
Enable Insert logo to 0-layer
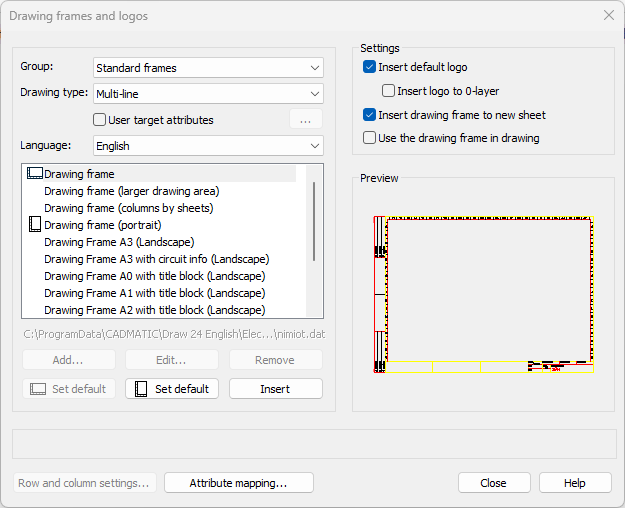tap(389, 91)
